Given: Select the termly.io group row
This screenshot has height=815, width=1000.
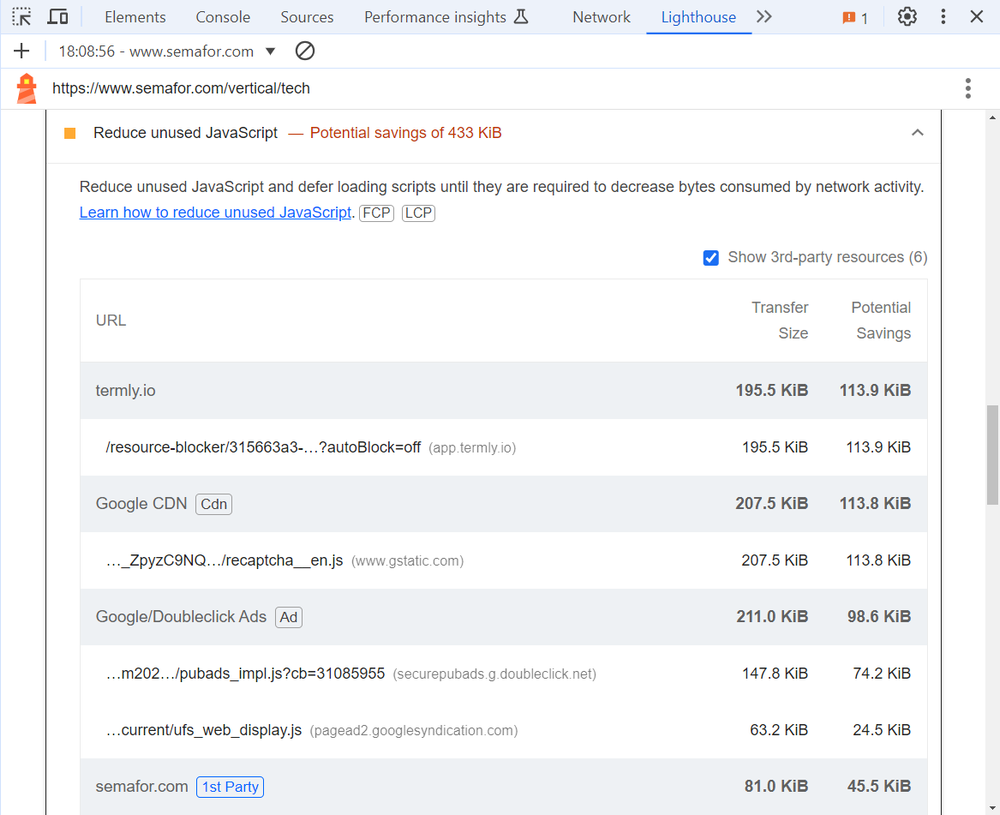Looking at the screenshot, I should click(x=503, y=390).
